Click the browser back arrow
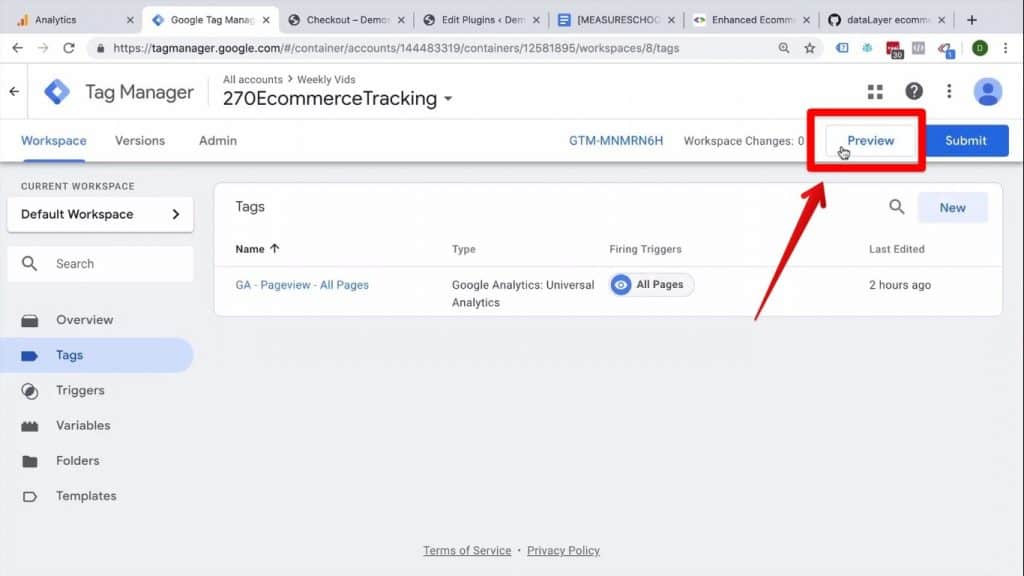The image size is (1024, 576). tap(18, 48)
